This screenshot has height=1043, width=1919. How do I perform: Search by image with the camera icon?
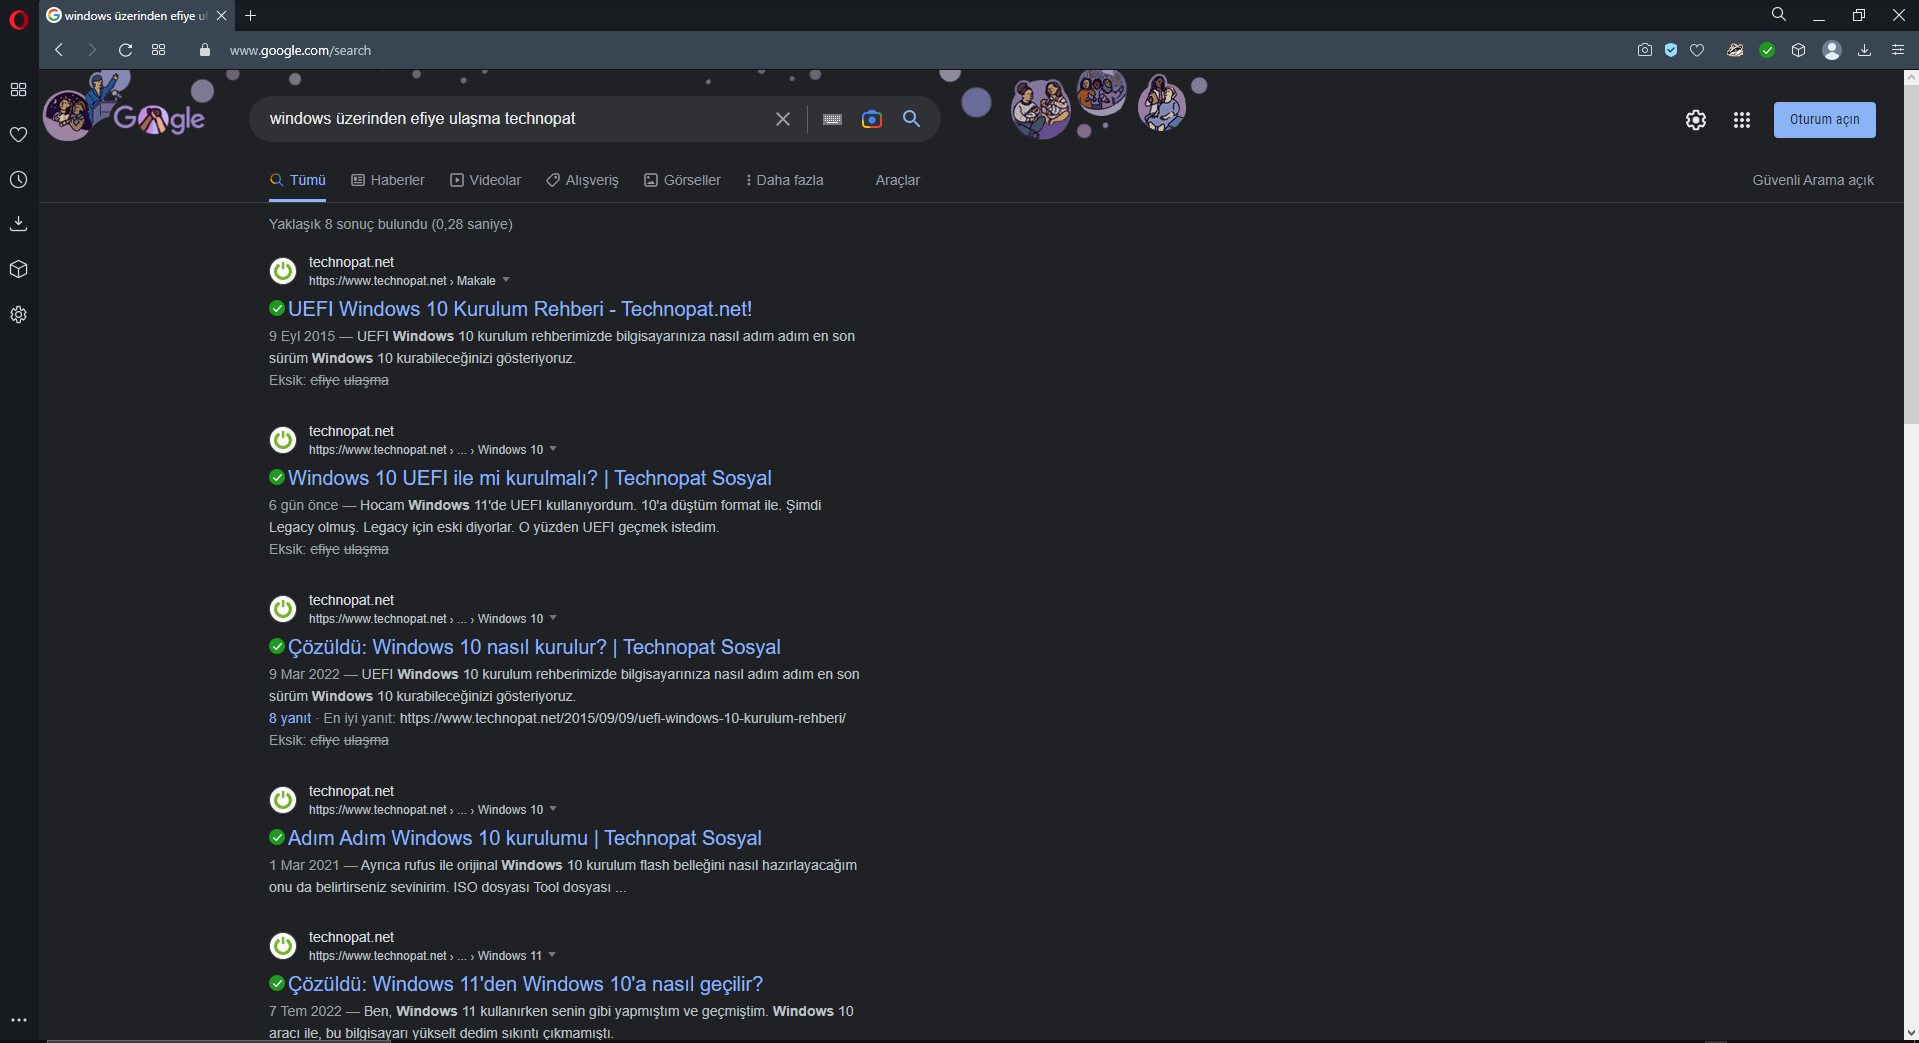click(872, 119)
